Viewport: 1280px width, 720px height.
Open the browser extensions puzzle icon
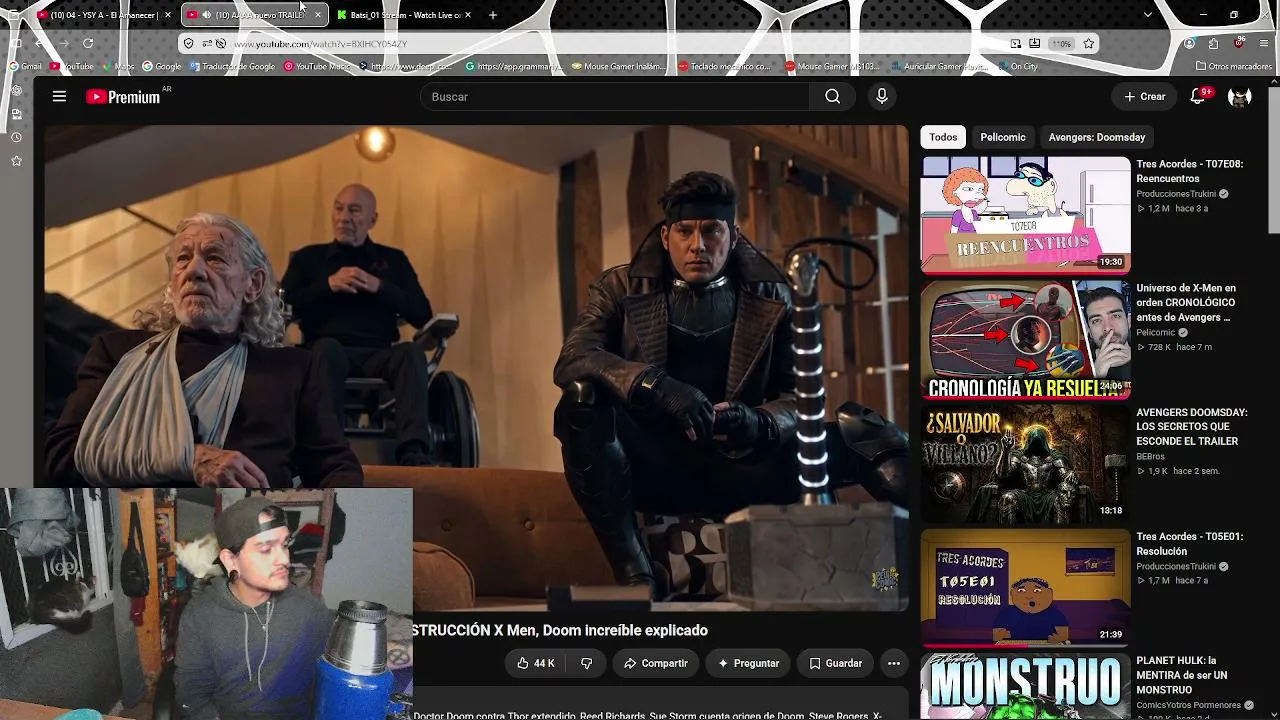[1213, 43]
